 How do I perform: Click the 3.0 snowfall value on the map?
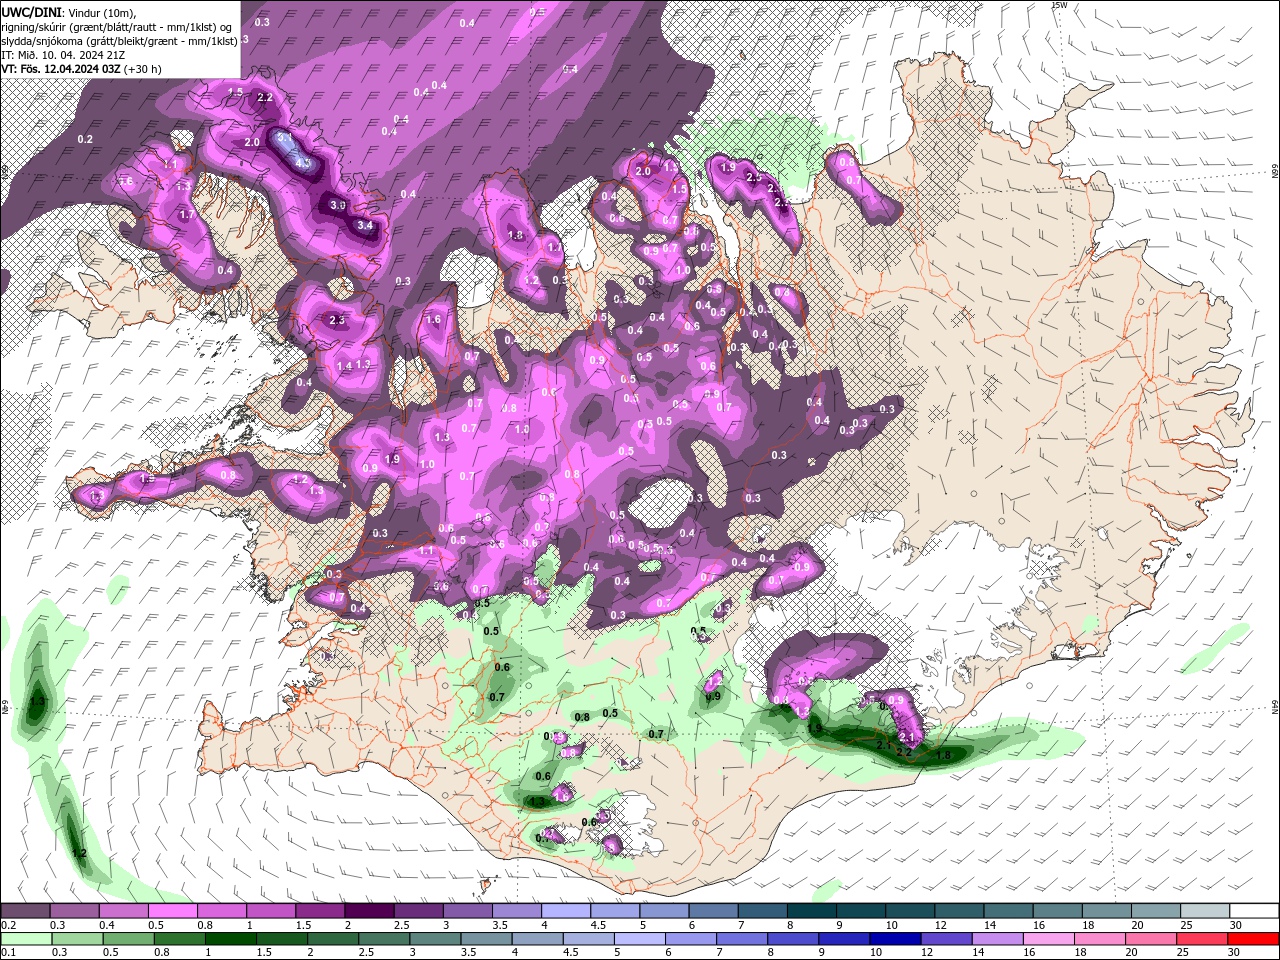pos(338,205)
